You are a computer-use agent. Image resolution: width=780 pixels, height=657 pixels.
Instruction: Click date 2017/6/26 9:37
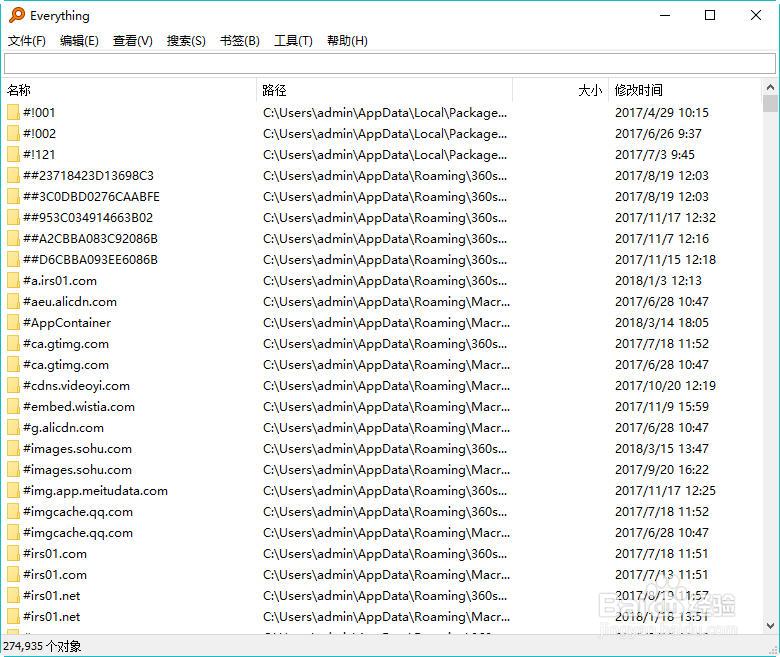pyautogui.click(x=658, y=133)
